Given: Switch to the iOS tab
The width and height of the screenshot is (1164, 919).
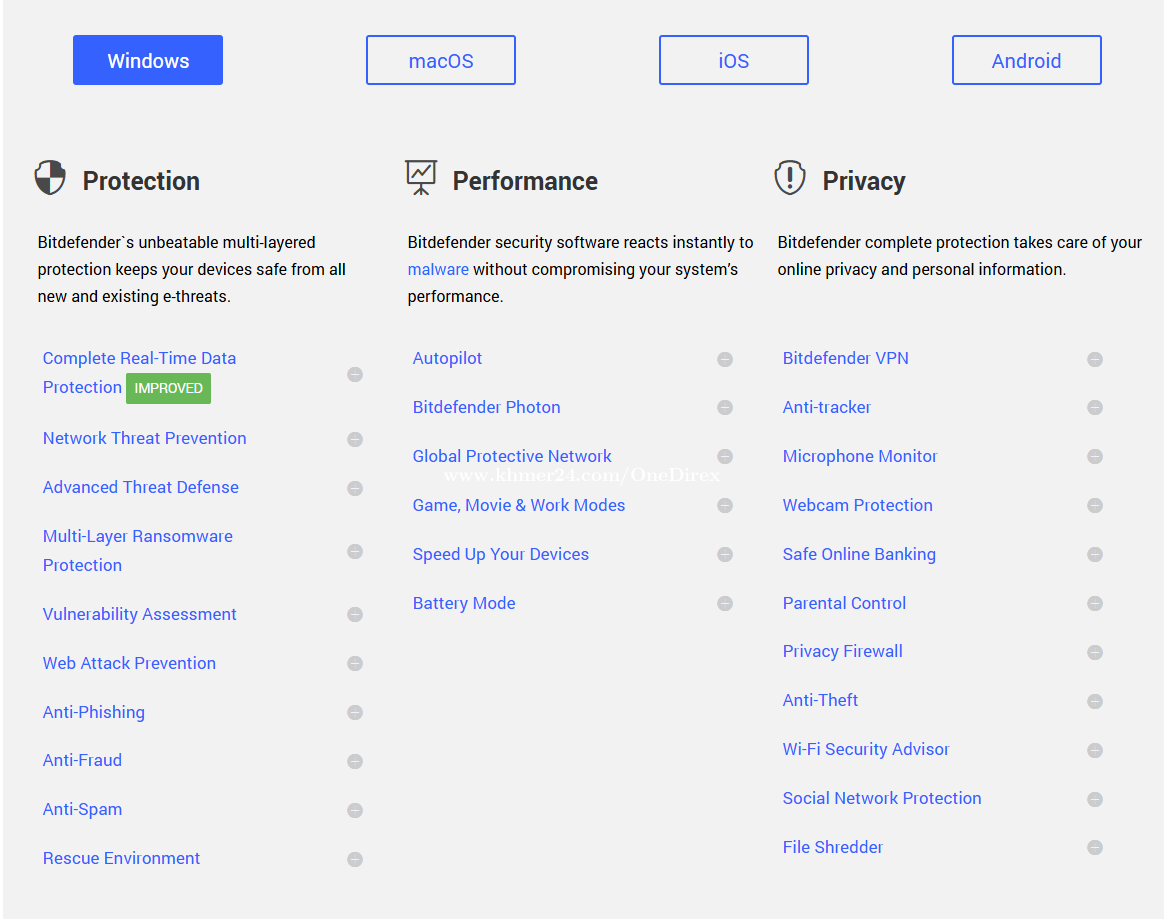Looking at the screenshot, I should (x=734, y=61).
